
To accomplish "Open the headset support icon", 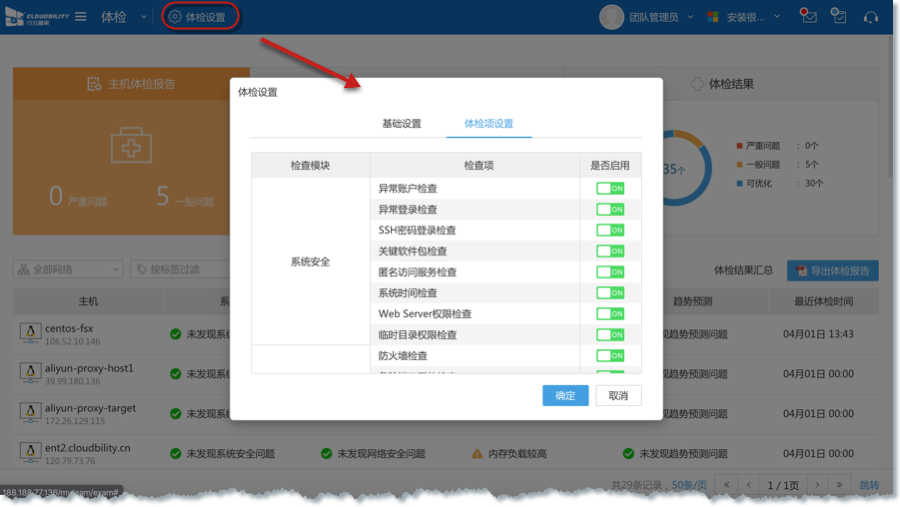I will point(870,17).
